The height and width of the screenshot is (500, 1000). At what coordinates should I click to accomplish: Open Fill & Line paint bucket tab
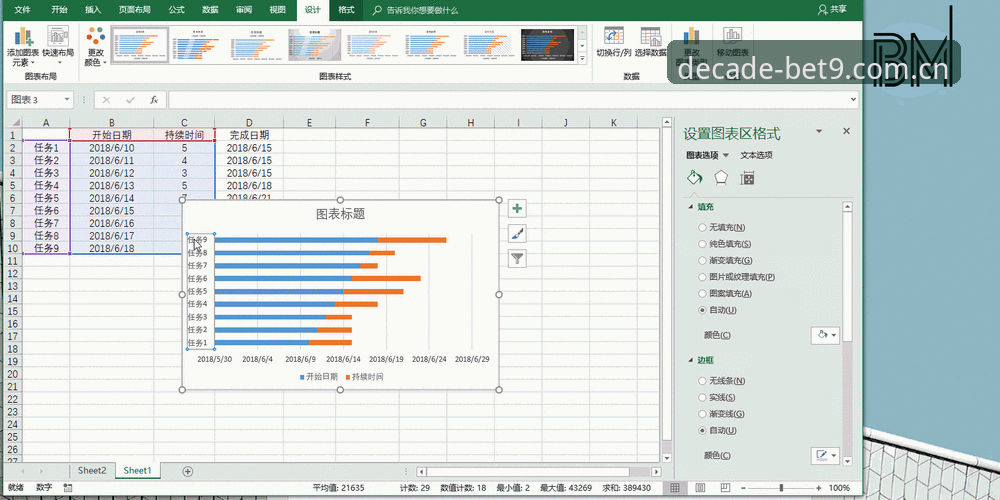(x=695, y=178)
